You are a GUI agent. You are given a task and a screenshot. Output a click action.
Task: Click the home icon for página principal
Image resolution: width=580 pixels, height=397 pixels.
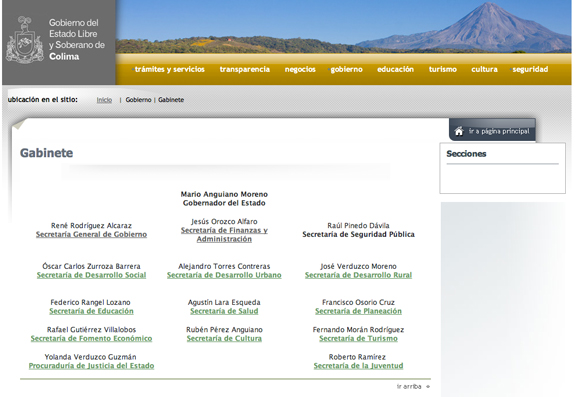click(459, 131)
